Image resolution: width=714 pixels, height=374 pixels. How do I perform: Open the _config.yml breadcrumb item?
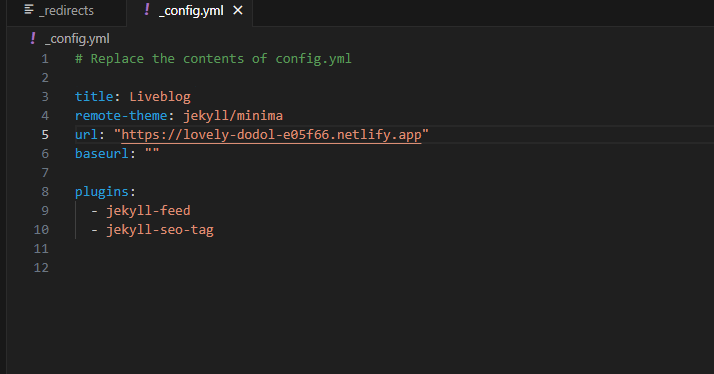tap(77, 39)
